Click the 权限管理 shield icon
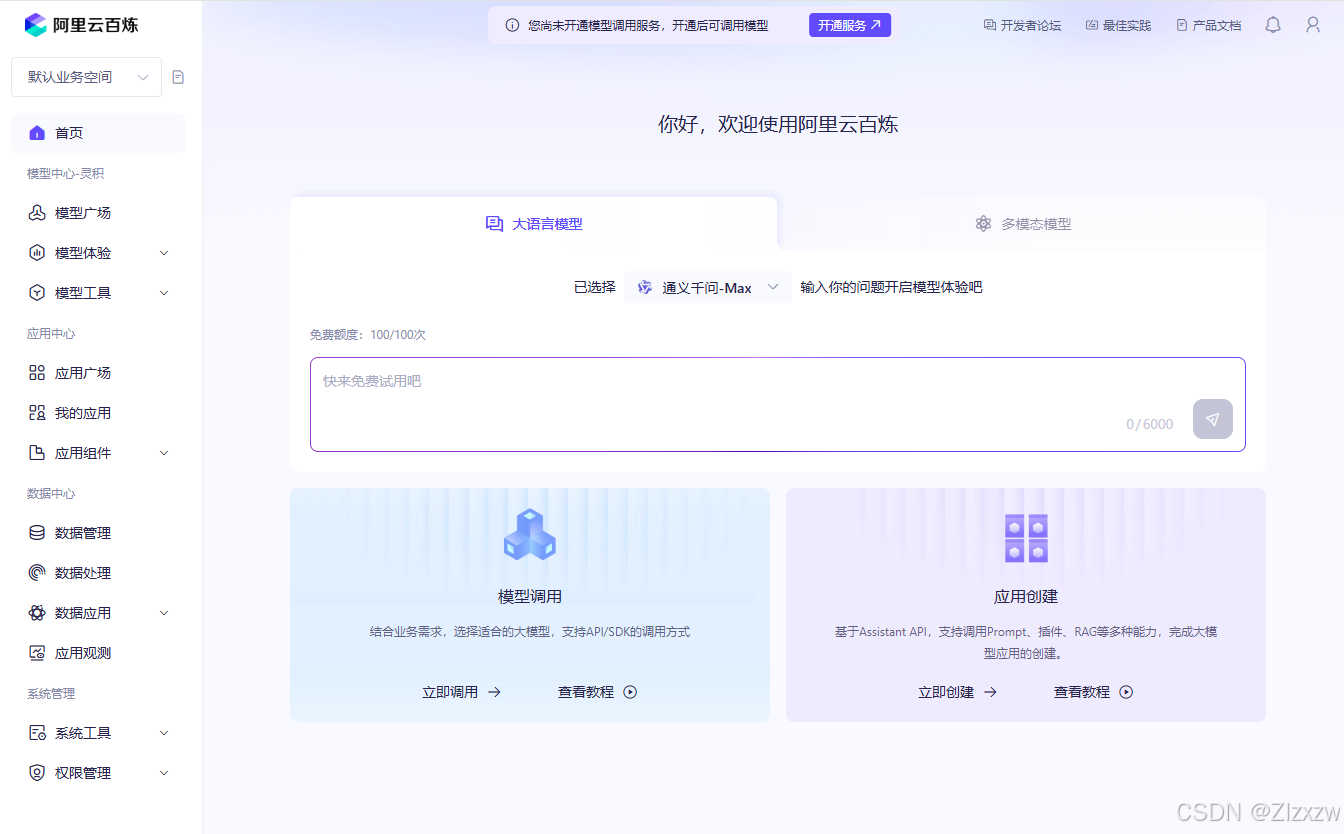1344x834 pixels. pyautogui.click(x=37, y=773)
